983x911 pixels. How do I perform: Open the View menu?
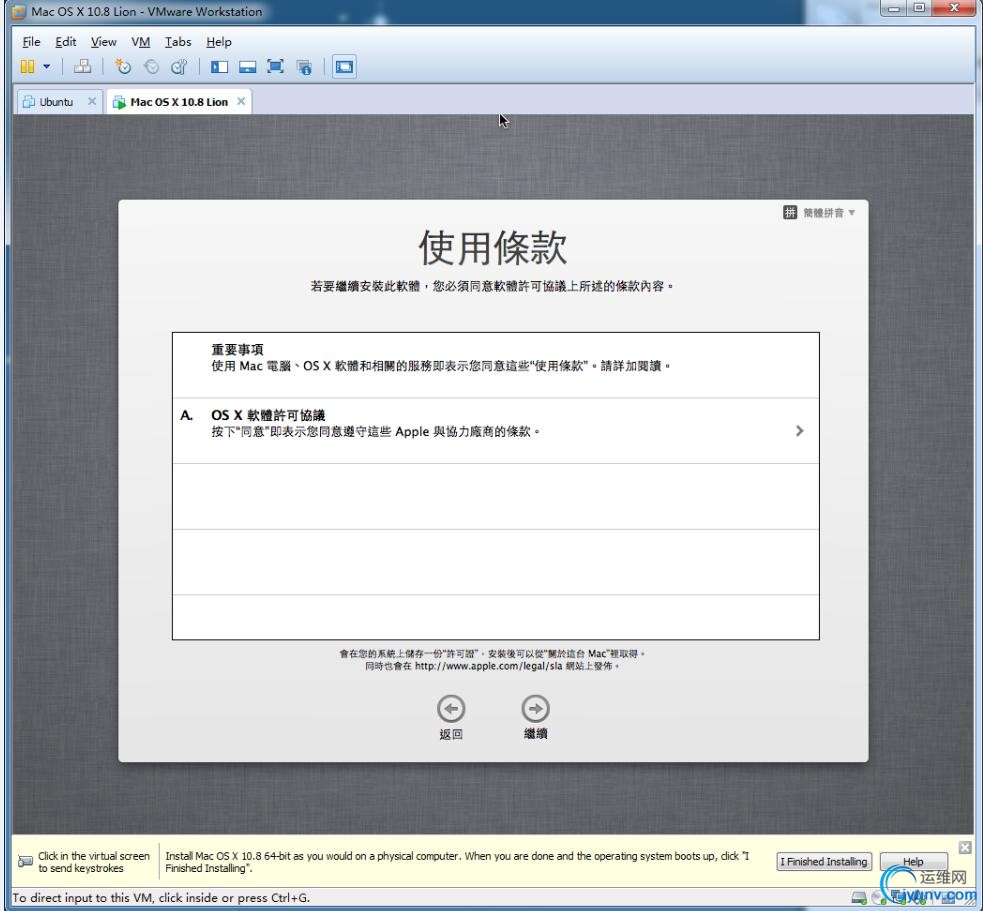point(103,42)
